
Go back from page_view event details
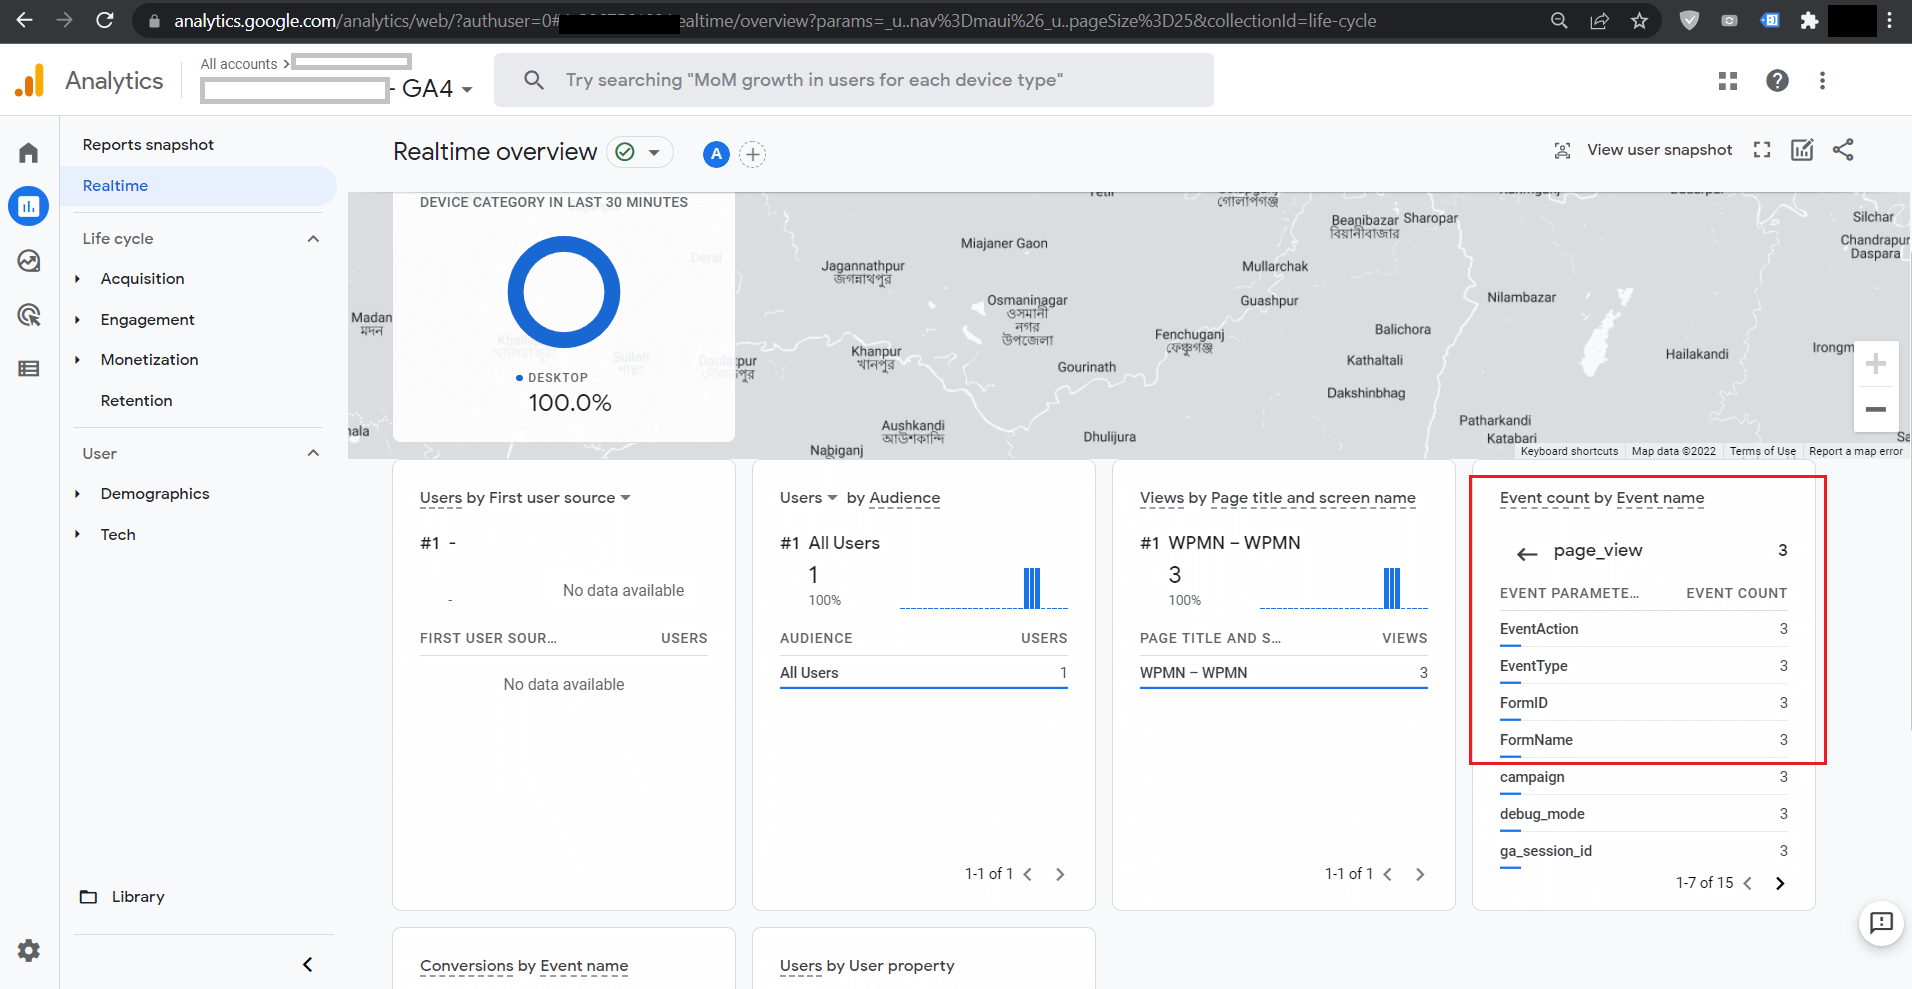point(1527,552)
